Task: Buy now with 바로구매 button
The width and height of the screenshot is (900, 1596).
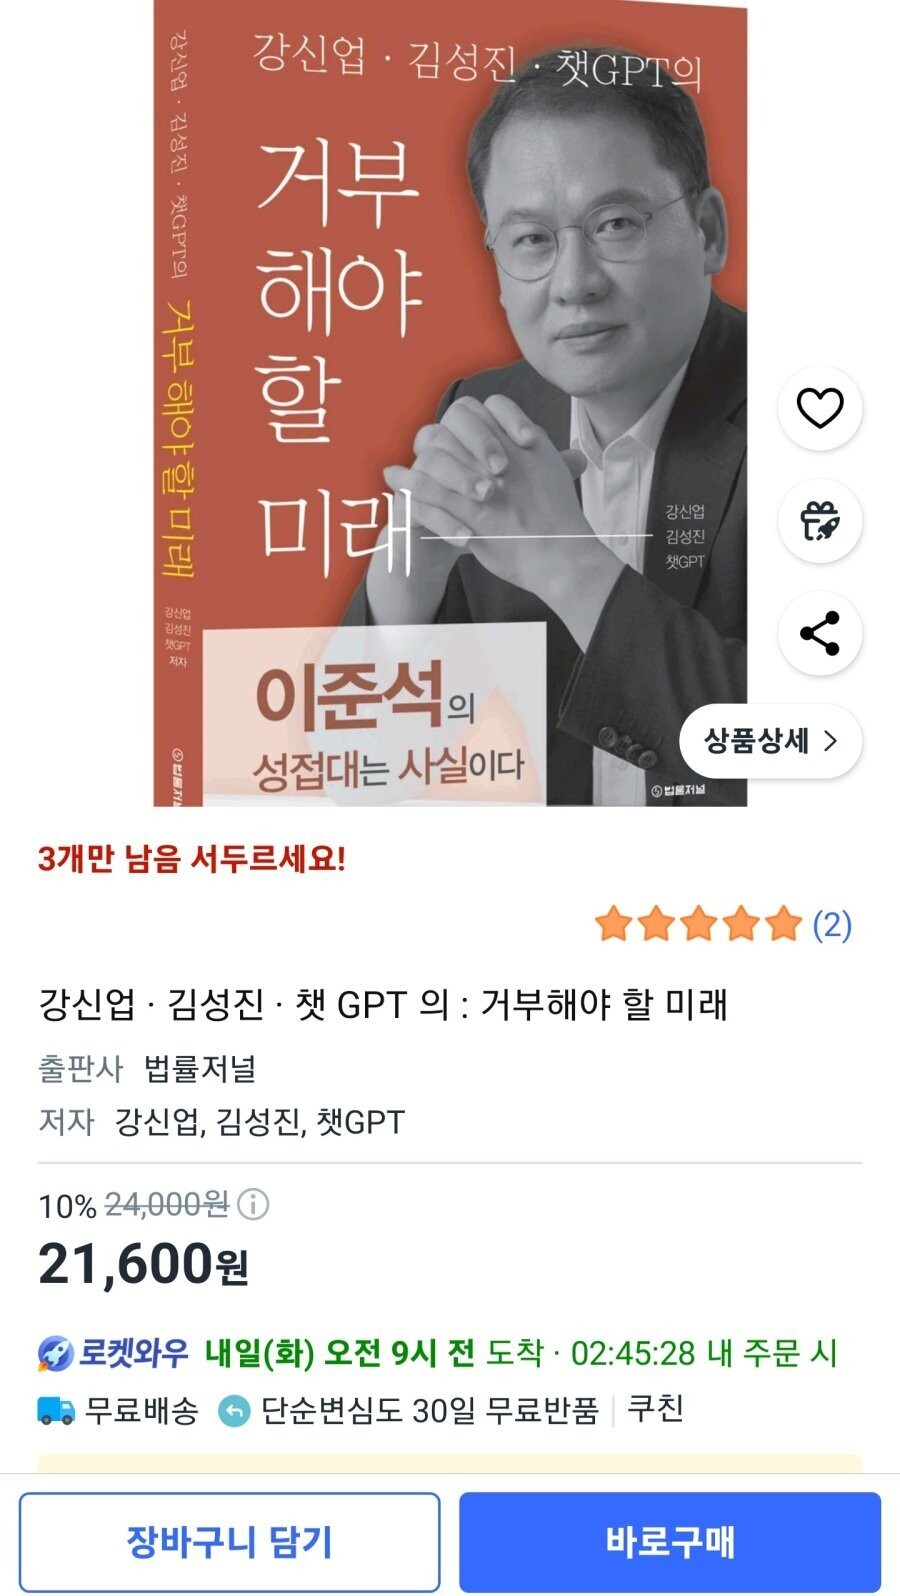Action: point(670,1541)
